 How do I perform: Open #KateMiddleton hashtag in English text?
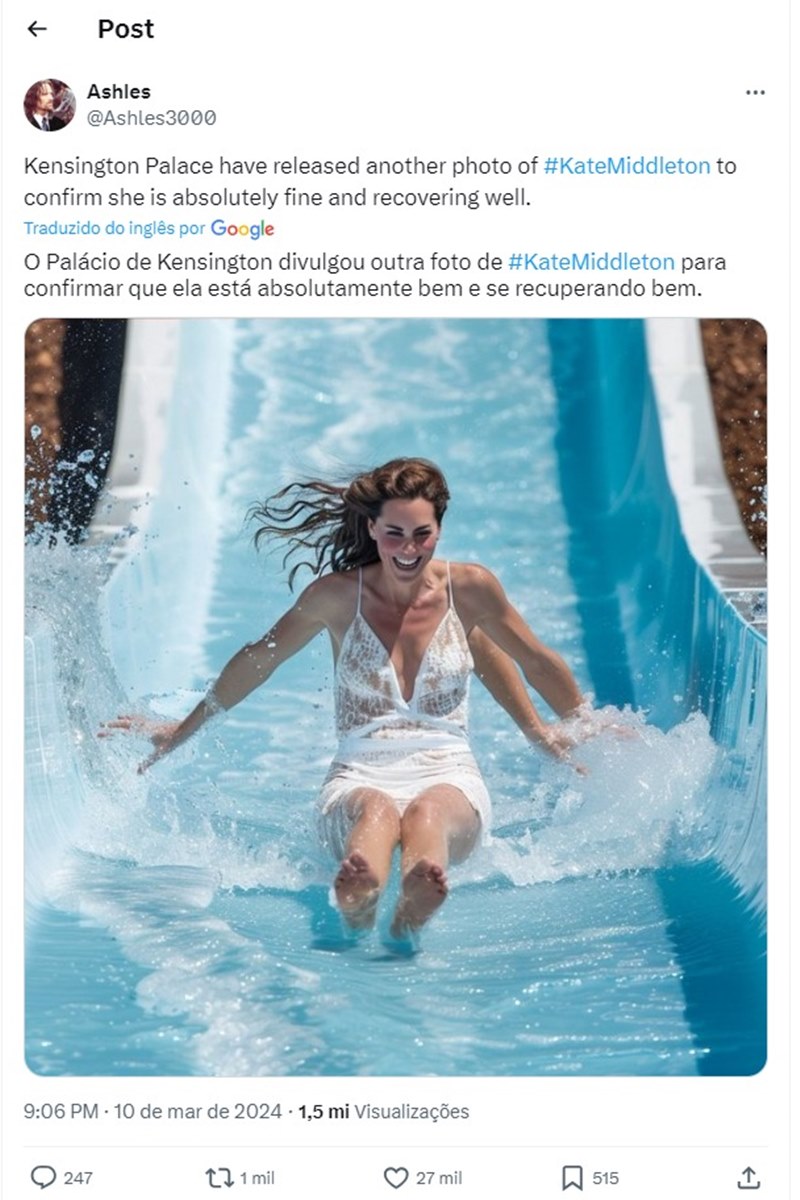(627, 166)
